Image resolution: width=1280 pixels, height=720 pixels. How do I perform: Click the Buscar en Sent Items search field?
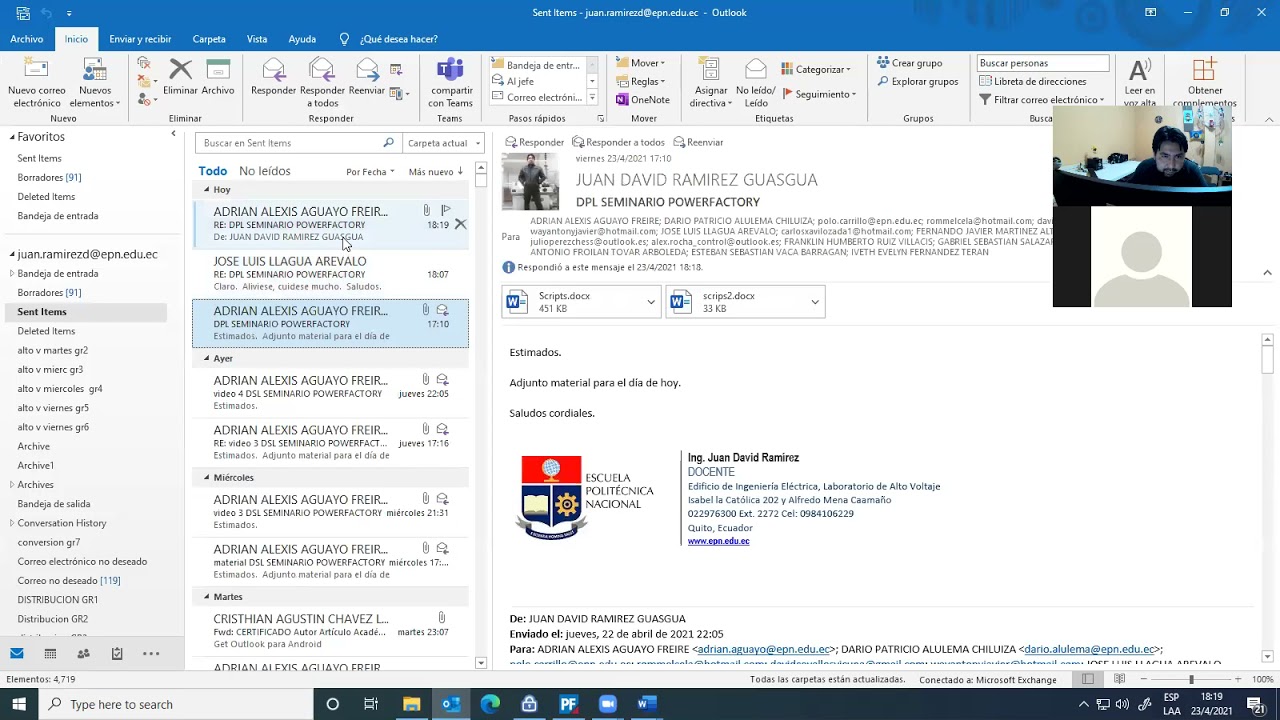pos(297,143)
